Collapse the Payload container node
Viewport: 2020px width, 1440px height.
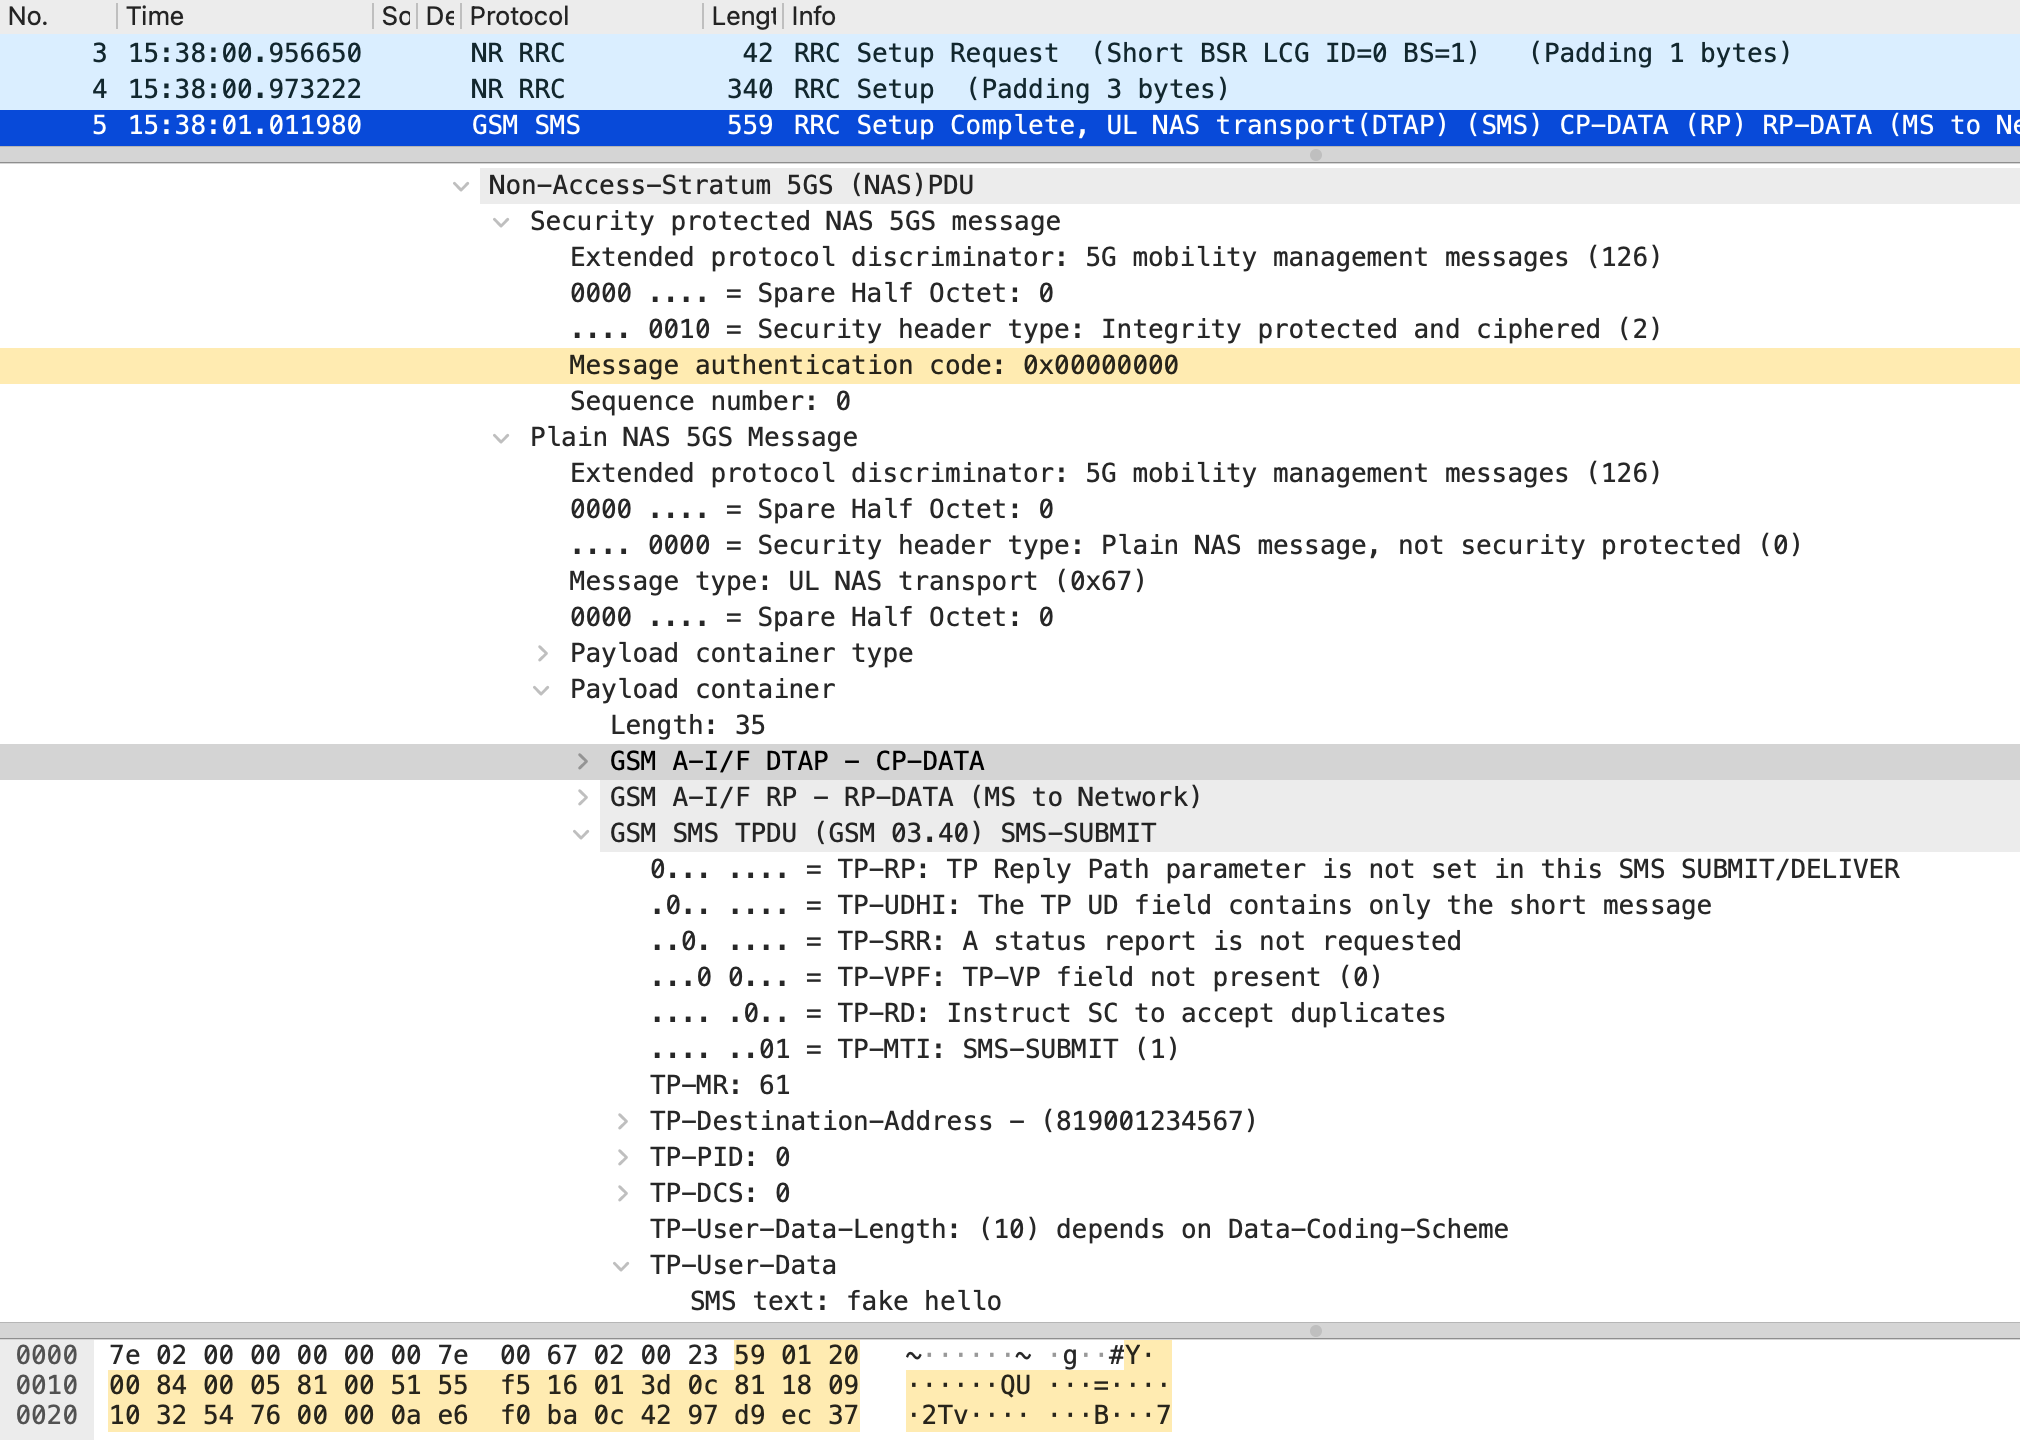[542, 690]
